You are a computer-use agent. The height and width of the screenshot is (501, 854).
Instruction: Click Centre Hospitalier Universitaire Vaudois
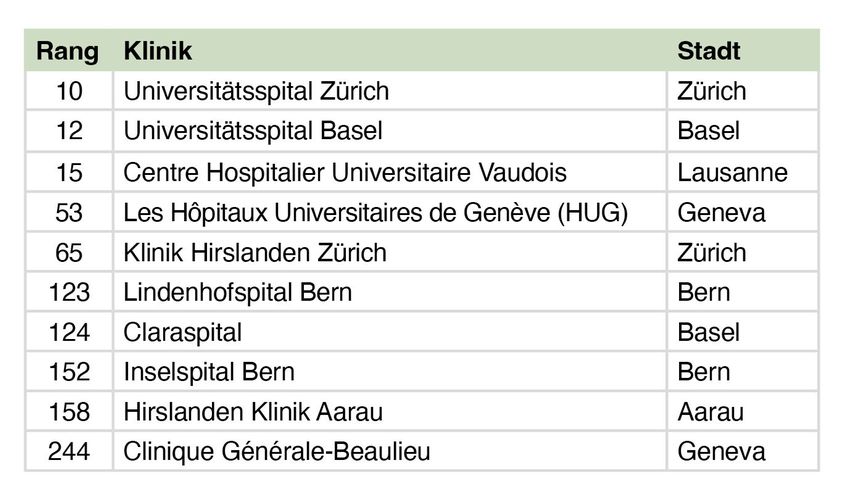click(x=344, y=172)
